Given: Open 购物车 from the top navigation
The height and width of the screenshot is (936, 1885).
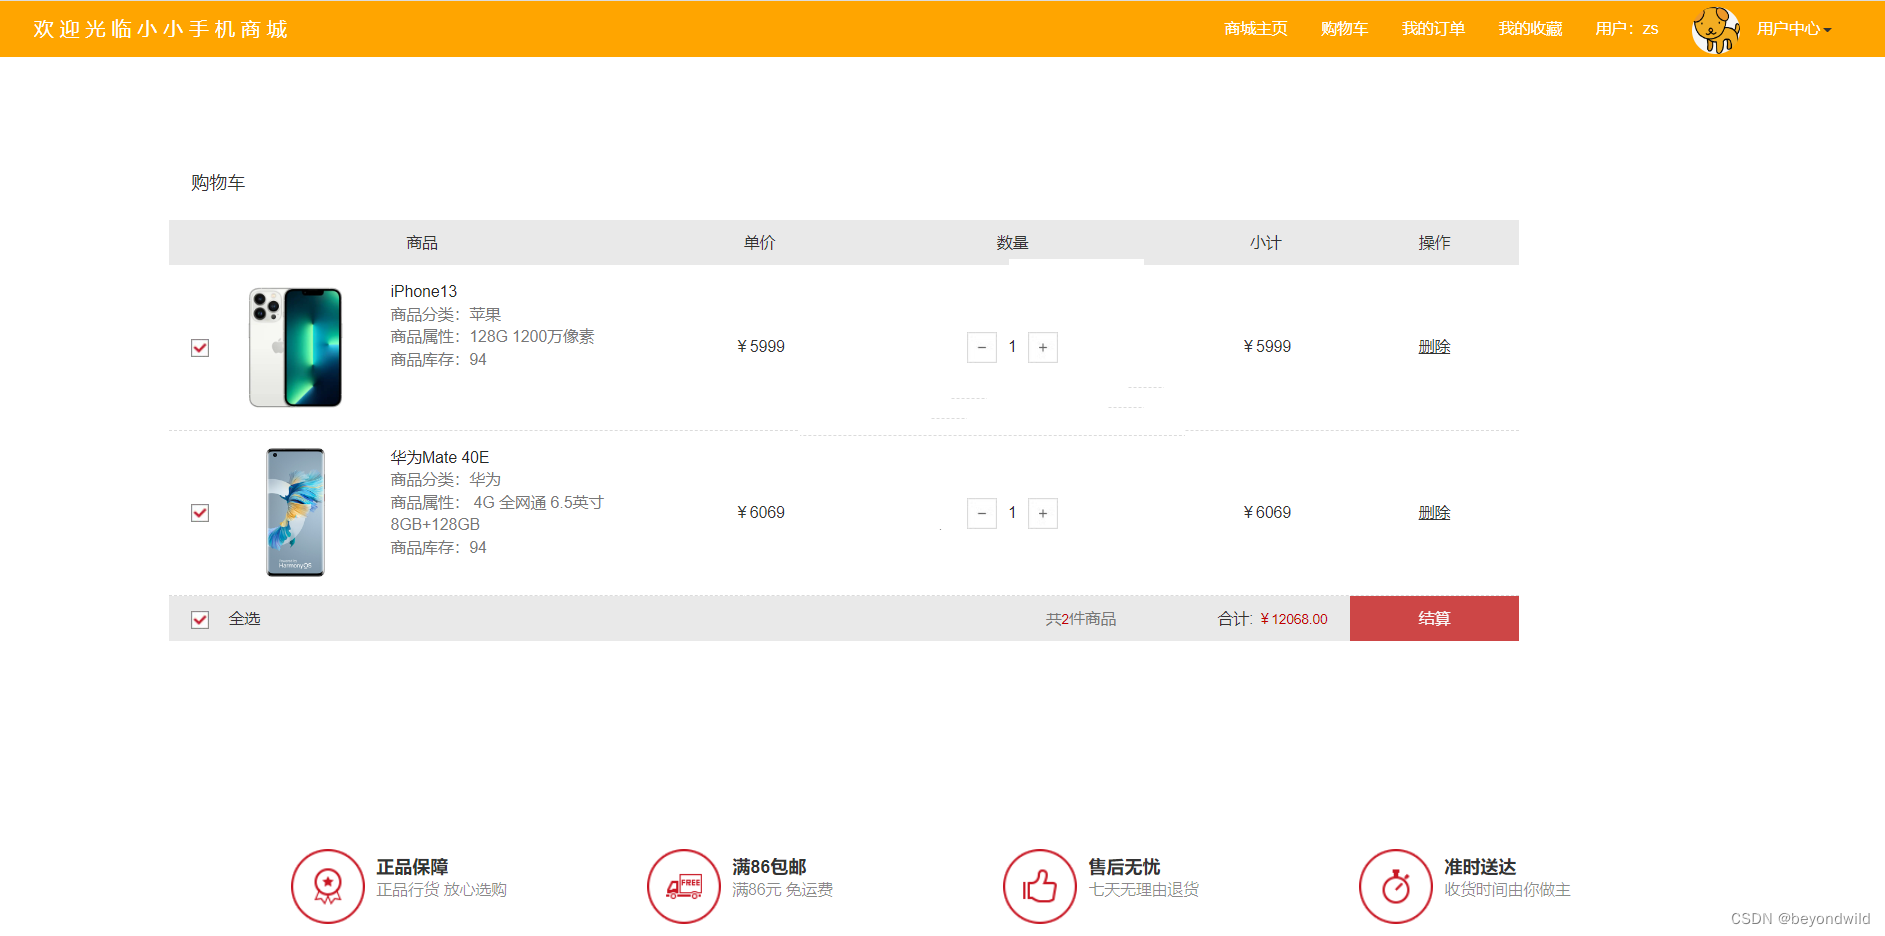Looking at the screenshot, I should [x=1344, y=29].
